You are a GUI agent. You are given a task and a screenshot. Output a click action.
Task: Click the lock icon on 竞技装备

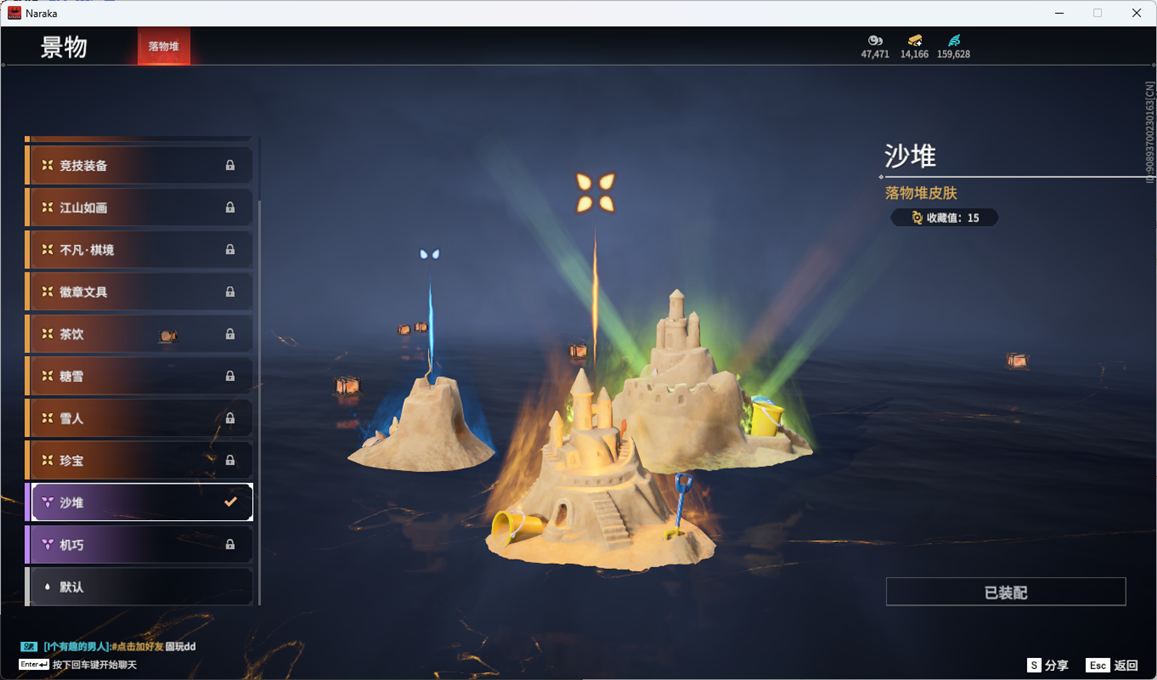(230, 166)
